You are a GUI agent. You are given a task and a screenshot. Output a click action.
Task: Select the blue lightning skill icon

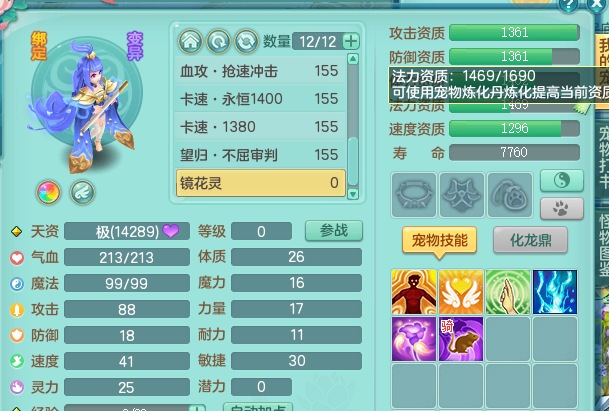(555, 292)
